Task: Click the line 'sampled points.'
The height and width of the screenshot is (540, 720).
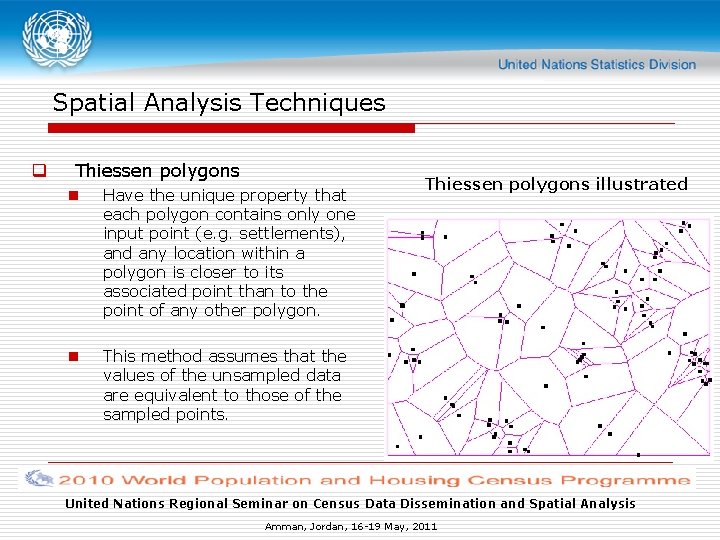Action: point(165,415)
